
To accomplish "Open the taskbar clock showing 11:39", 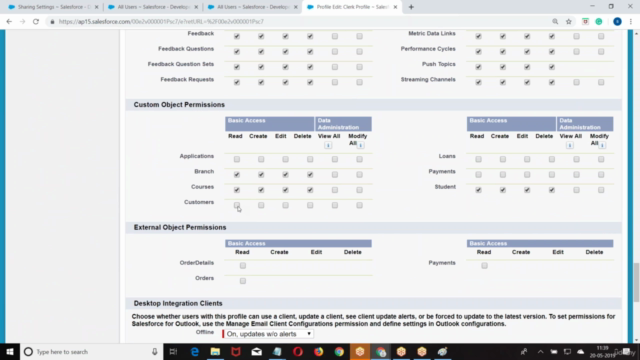I will coord(602,351).
